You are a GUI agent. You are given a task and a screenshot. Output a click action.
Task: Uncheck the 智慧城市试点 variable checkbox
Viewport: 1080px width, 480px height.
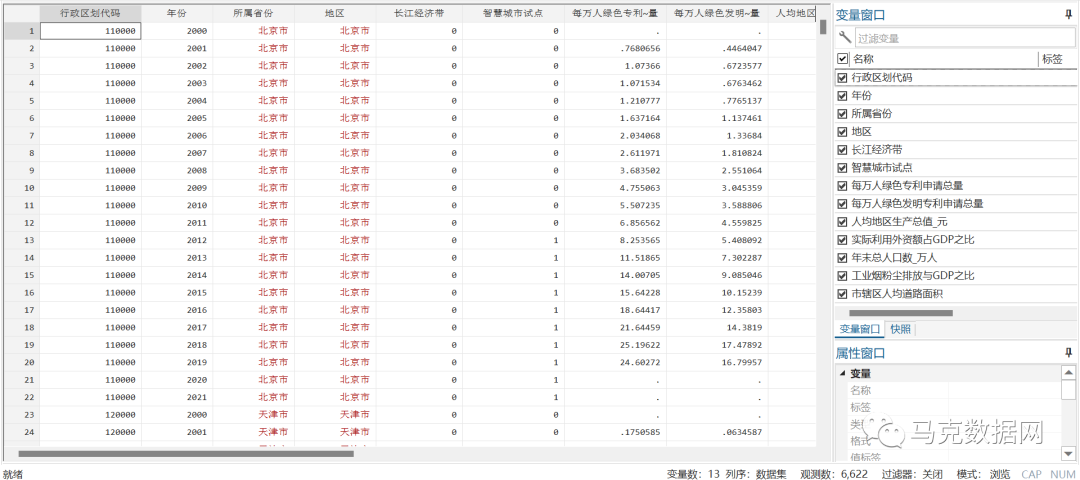tap(842, 167)
